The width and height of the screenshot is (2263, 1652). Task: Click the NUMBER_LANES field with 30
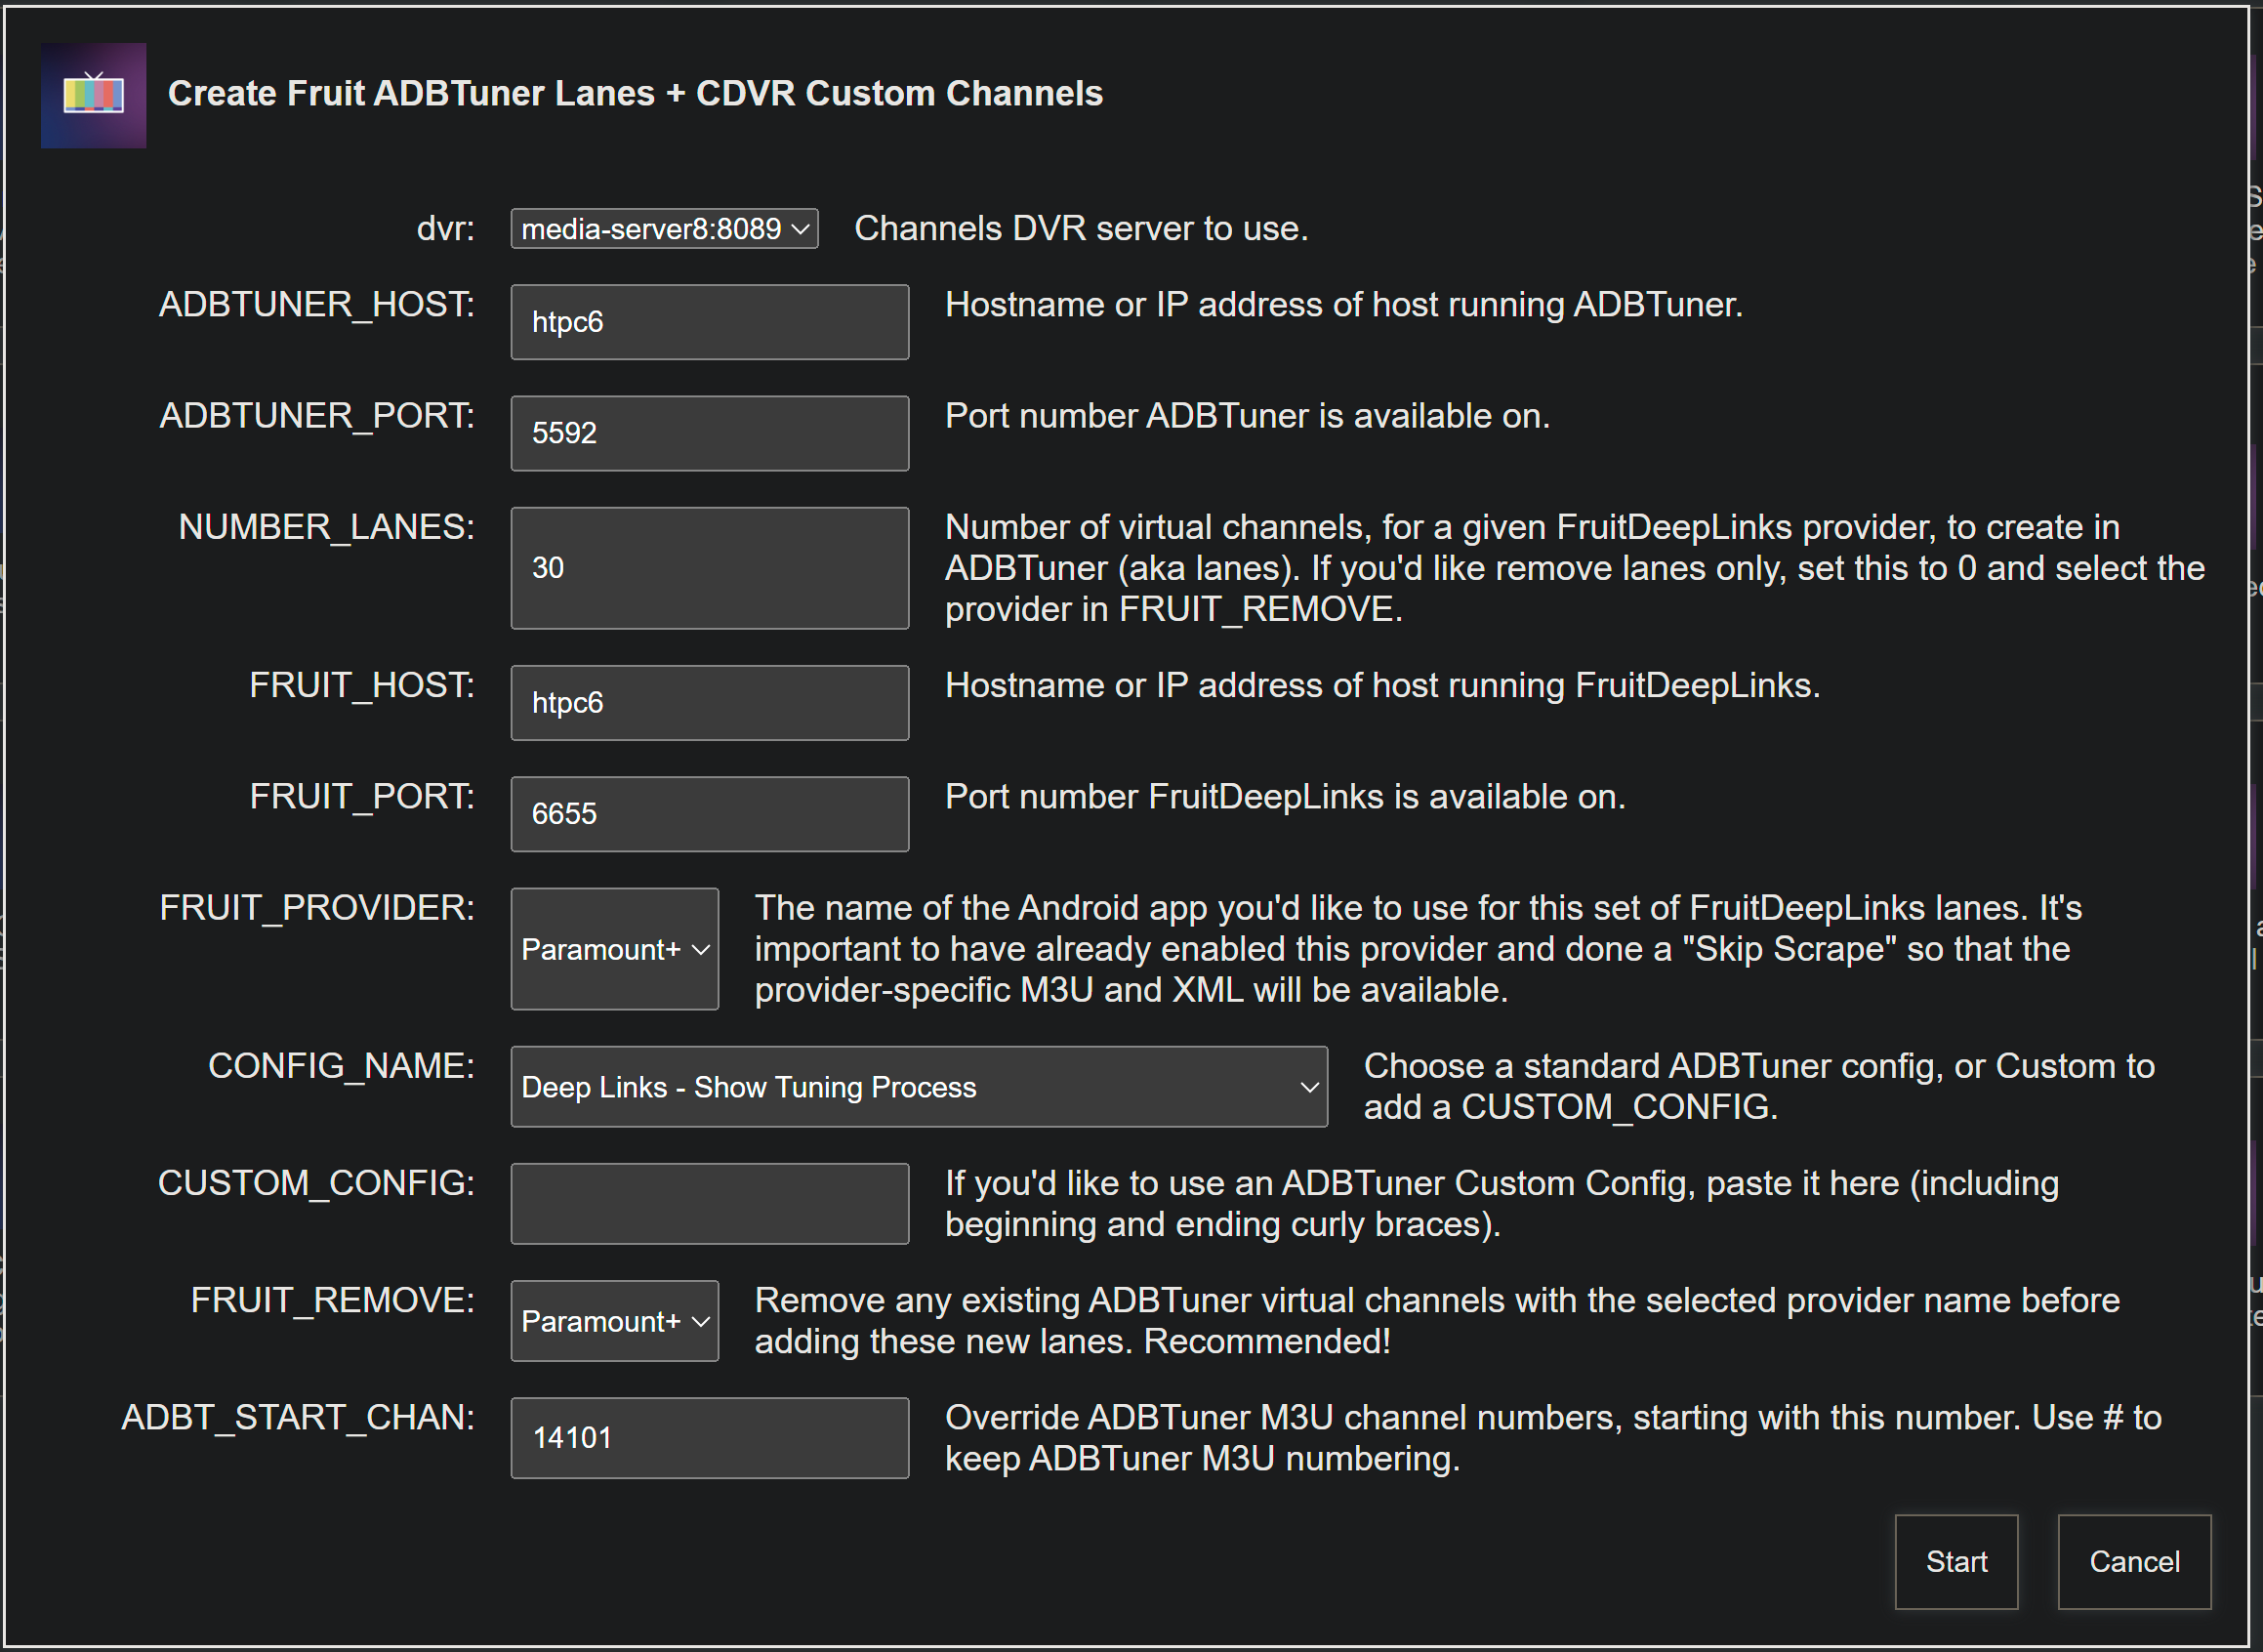[709, 568]
